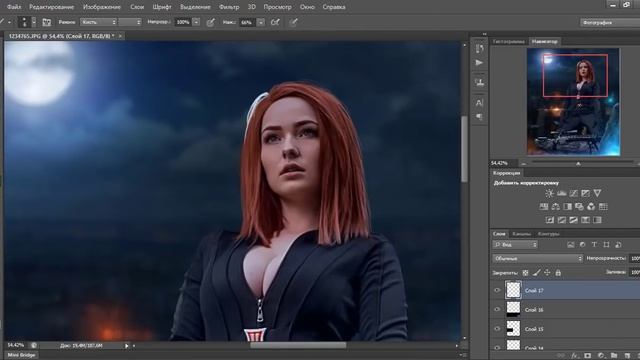The width and height of the screenshot is (640, 360).
Task: Open the History panel icon in the dock
Action: pyautogui.click(x=479, y=49)
